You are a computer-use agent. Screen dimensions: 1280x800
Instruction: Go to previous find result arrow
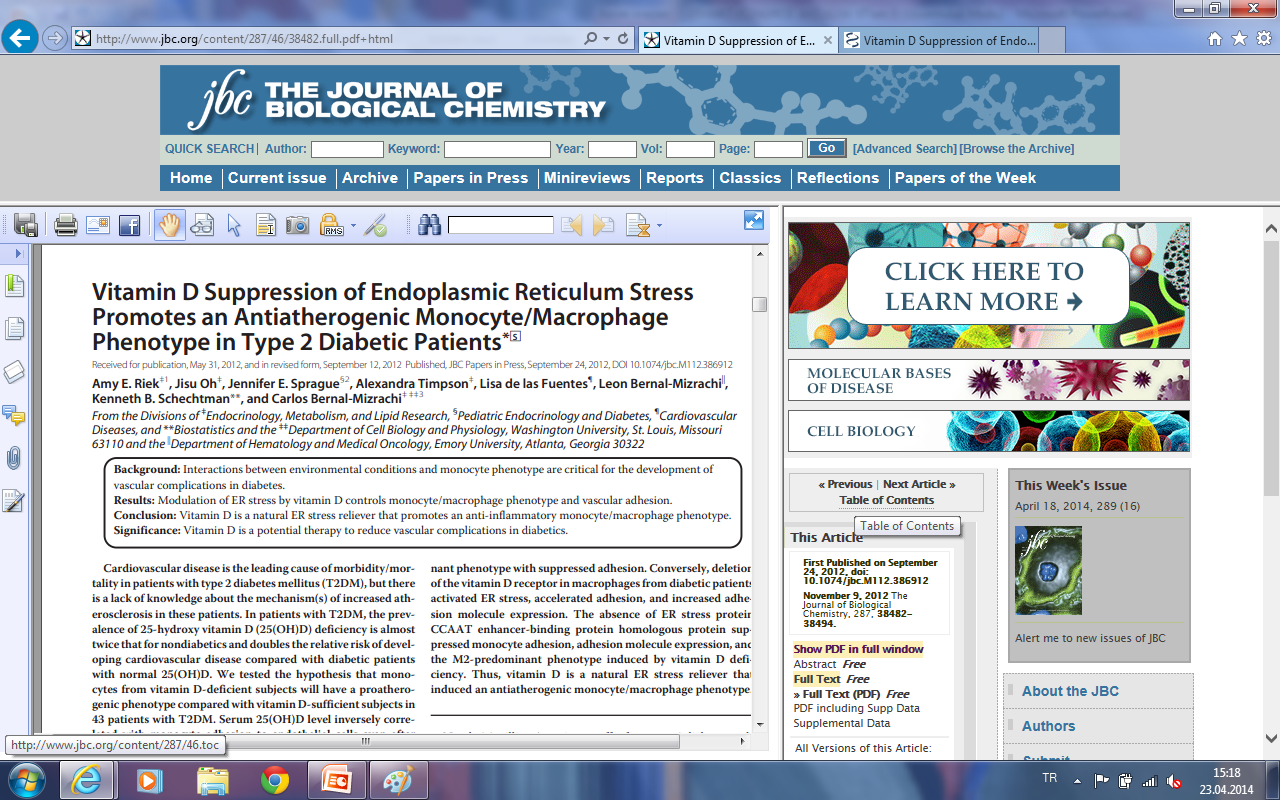coord(571,225)
